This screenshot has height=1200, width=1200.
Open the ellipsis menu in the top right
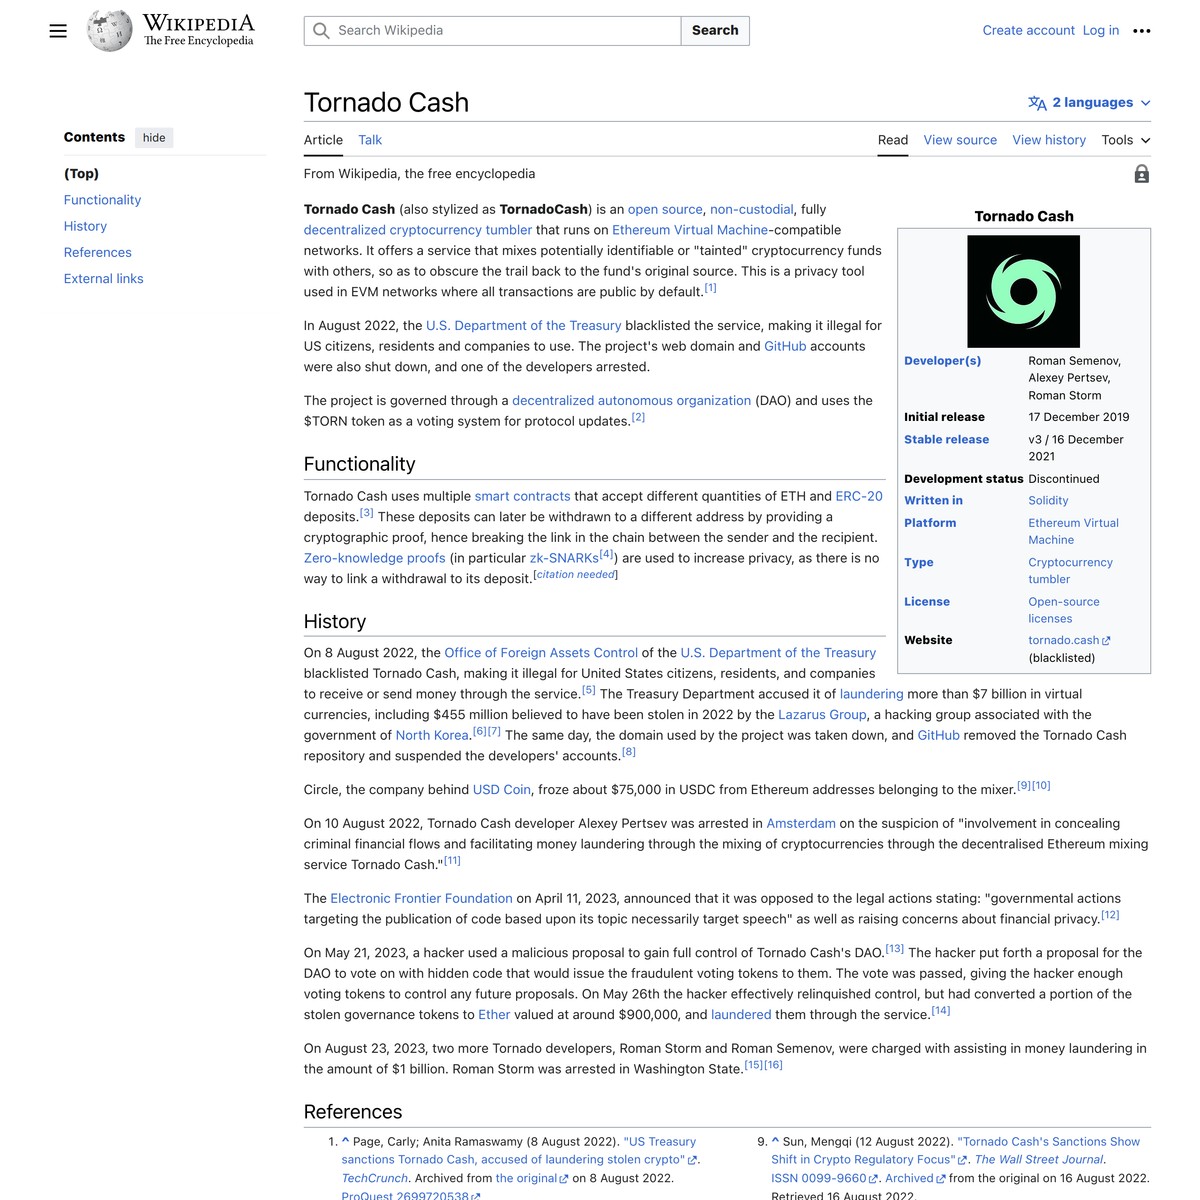coord(1143,30)
